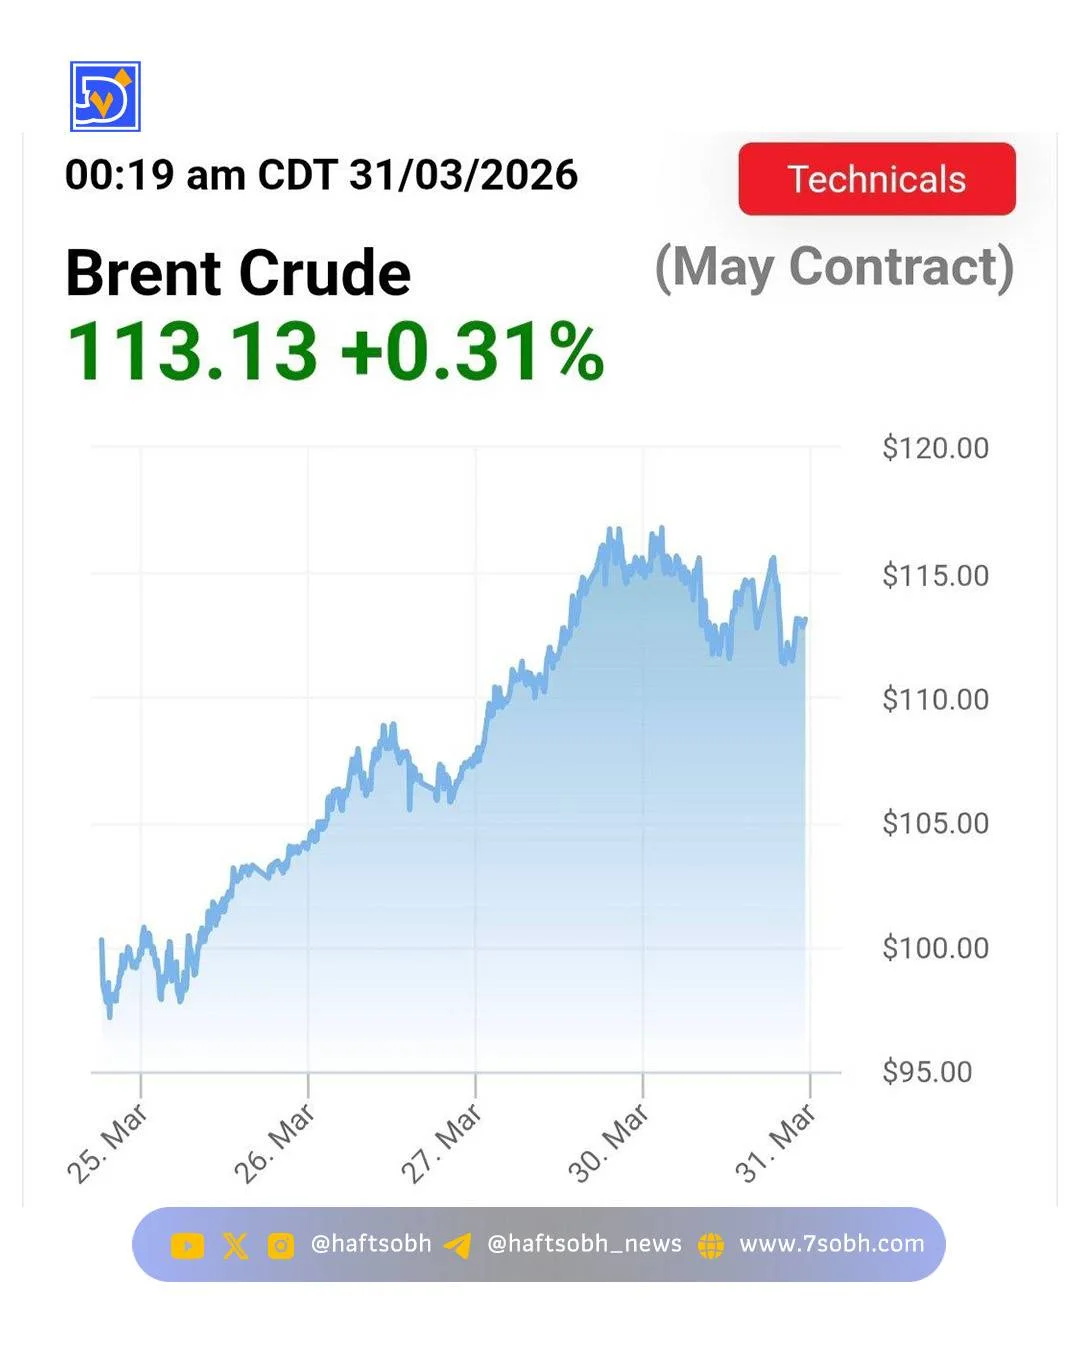The height and width of the screenshot is (1350, 1080).
Task: Select the 27. Mar date label
Action: (x=442, y=1143)
